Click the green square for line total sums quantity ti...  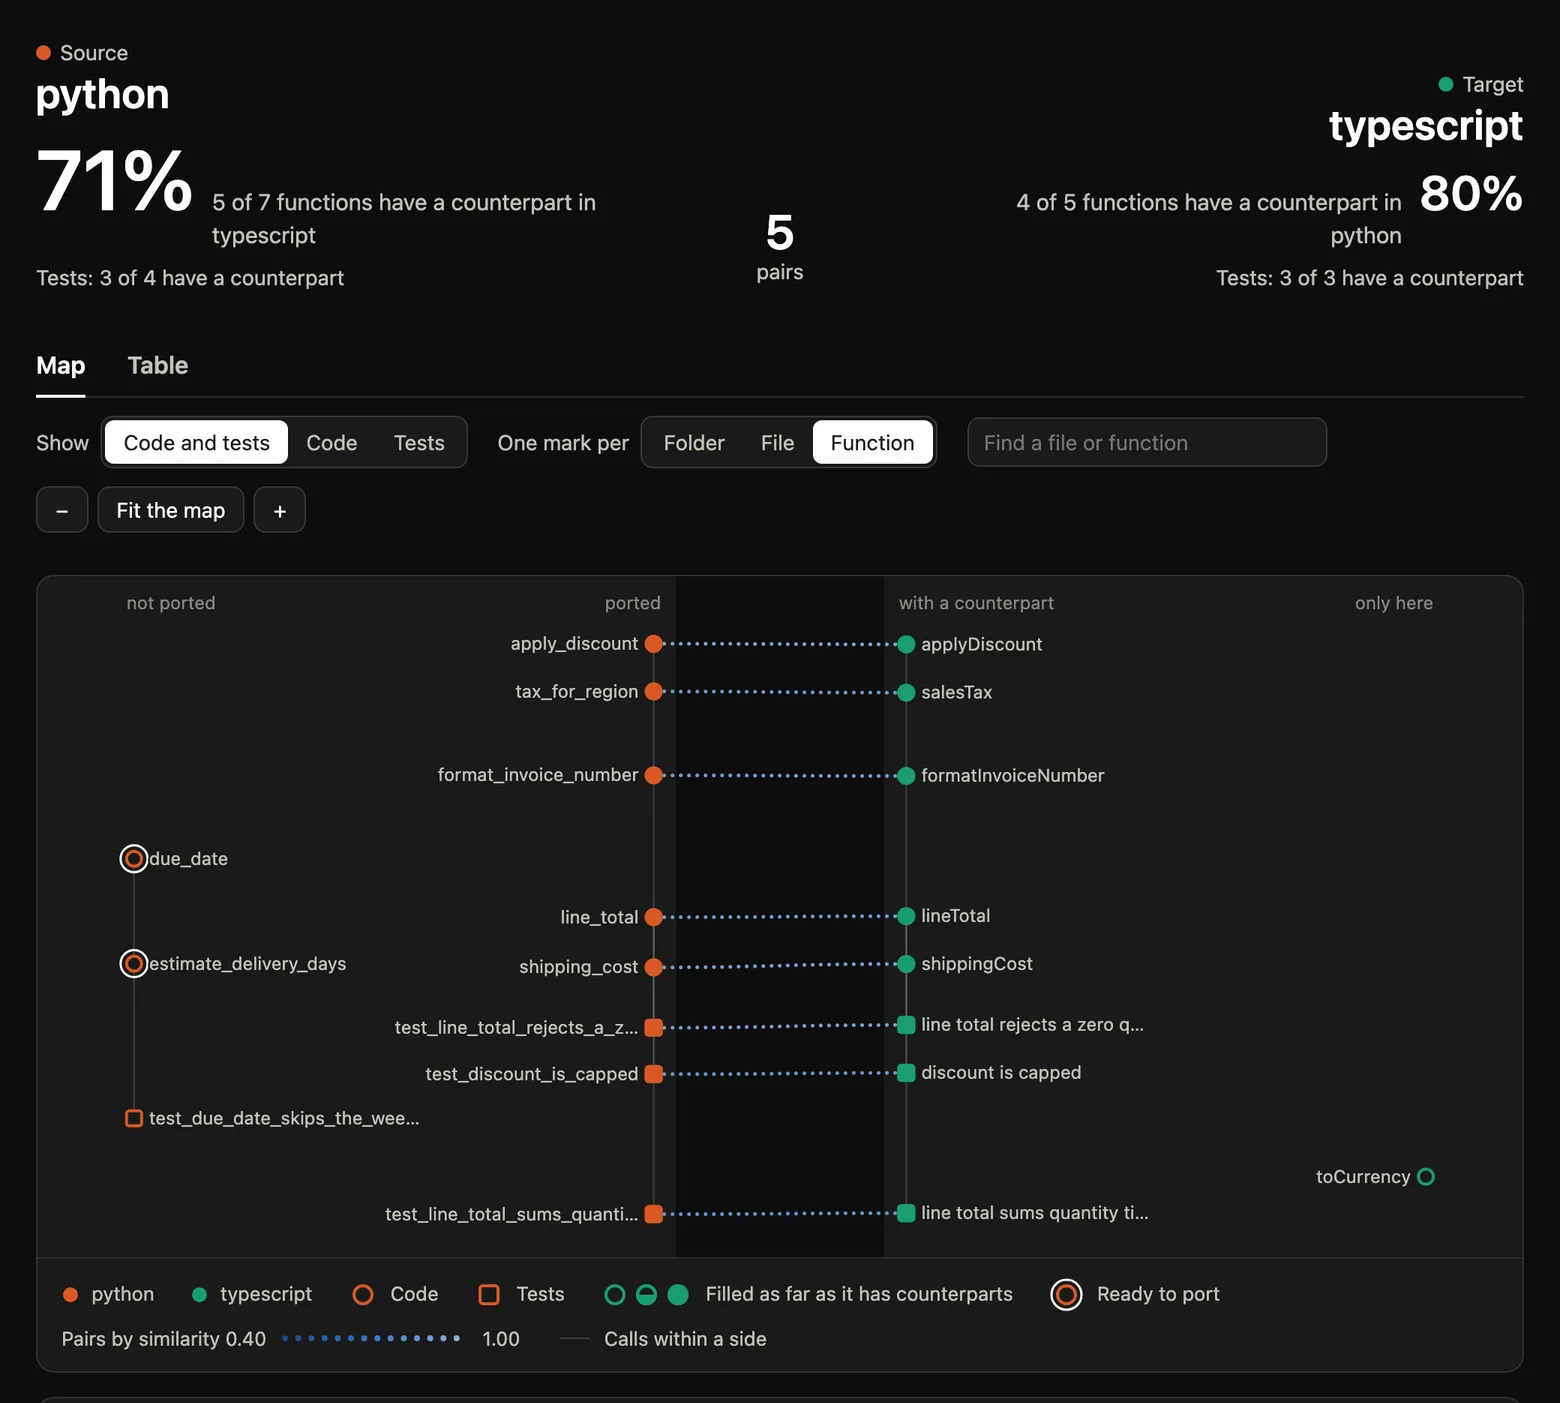(x=906, y=1213)
